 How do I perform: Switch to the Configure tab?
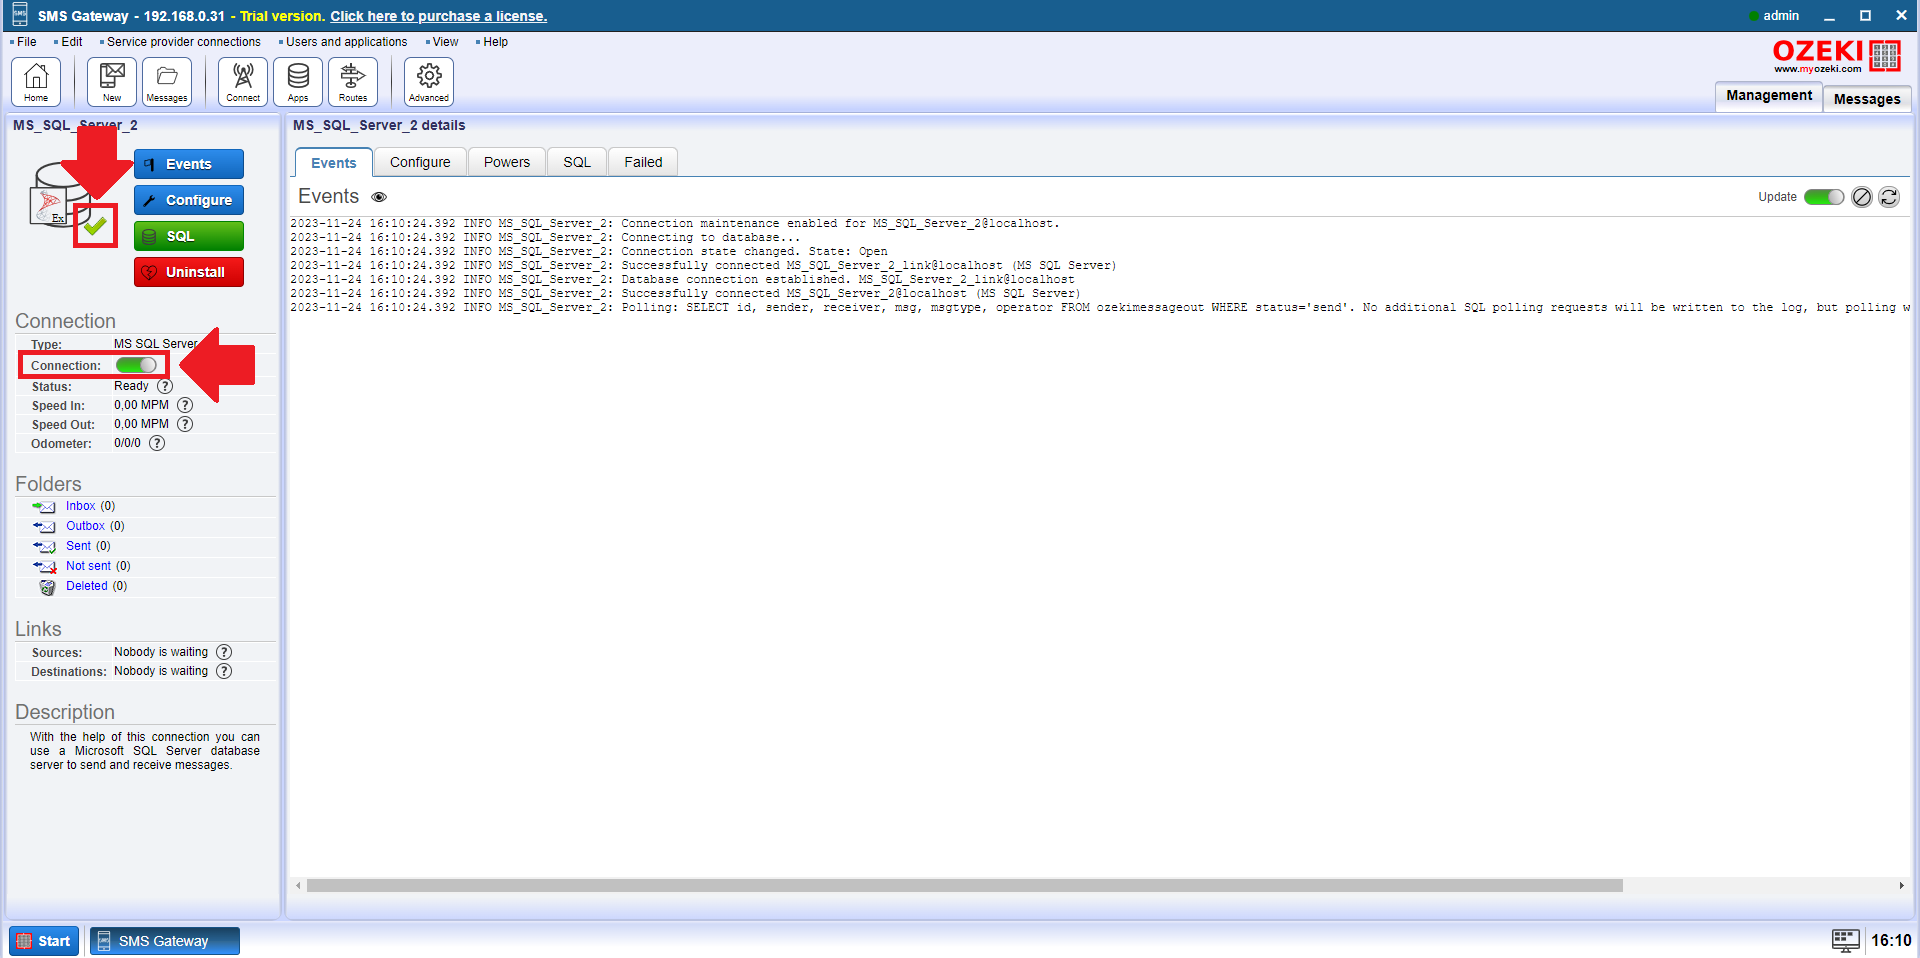[x=420, y=162]
